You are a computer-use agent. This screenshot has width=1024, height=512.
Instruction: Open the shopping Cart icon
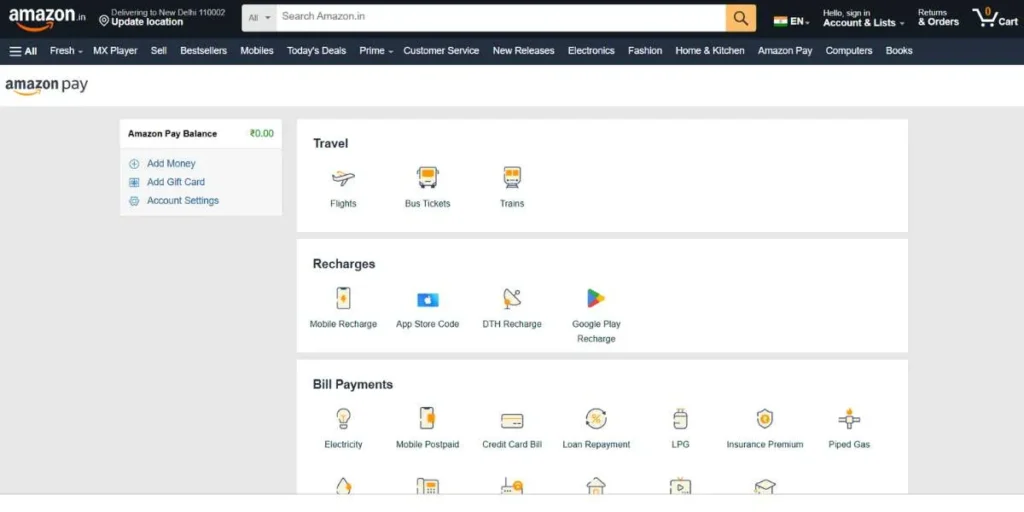[x=995, y=18]
